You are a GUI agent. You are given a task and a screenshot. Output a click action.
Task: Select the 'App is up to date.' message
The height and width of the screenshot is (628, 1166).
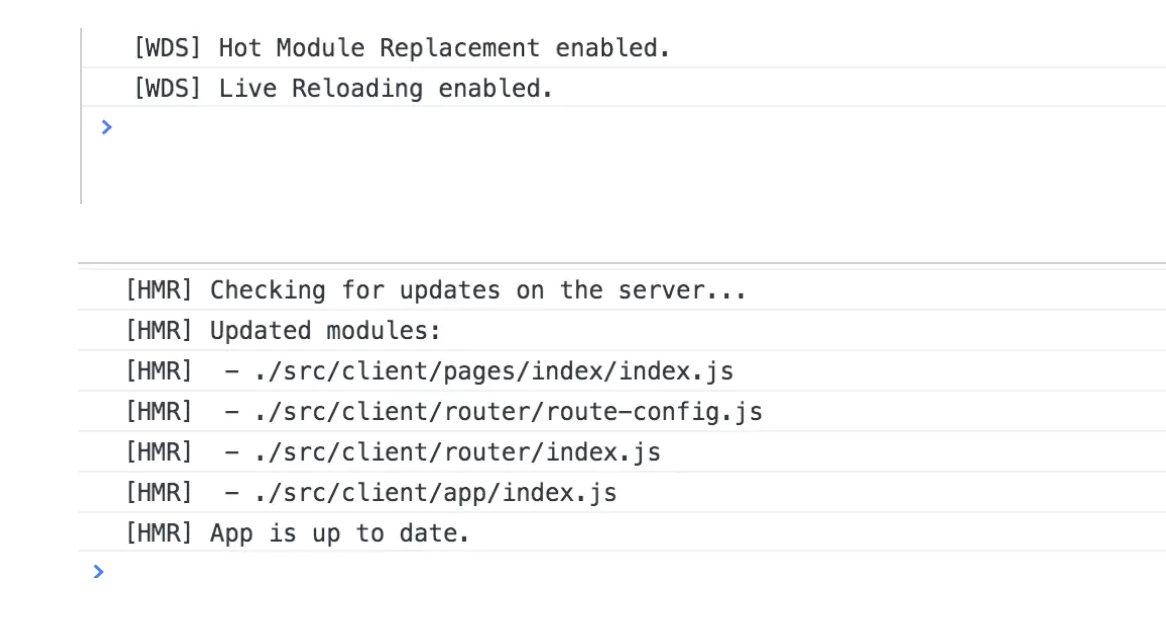(339, 534)
